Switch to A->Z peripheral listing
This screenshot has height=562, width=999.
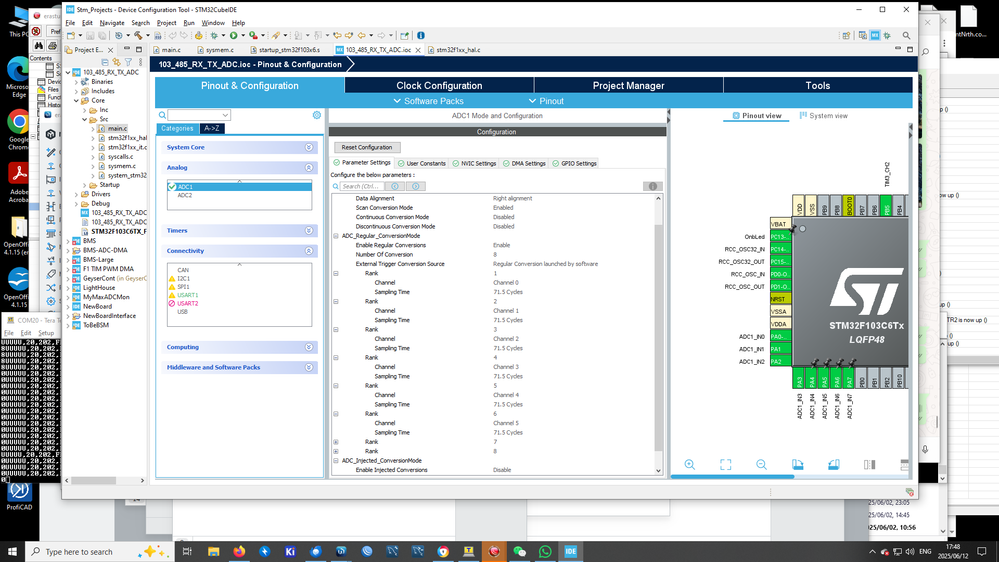pos(212,128)
